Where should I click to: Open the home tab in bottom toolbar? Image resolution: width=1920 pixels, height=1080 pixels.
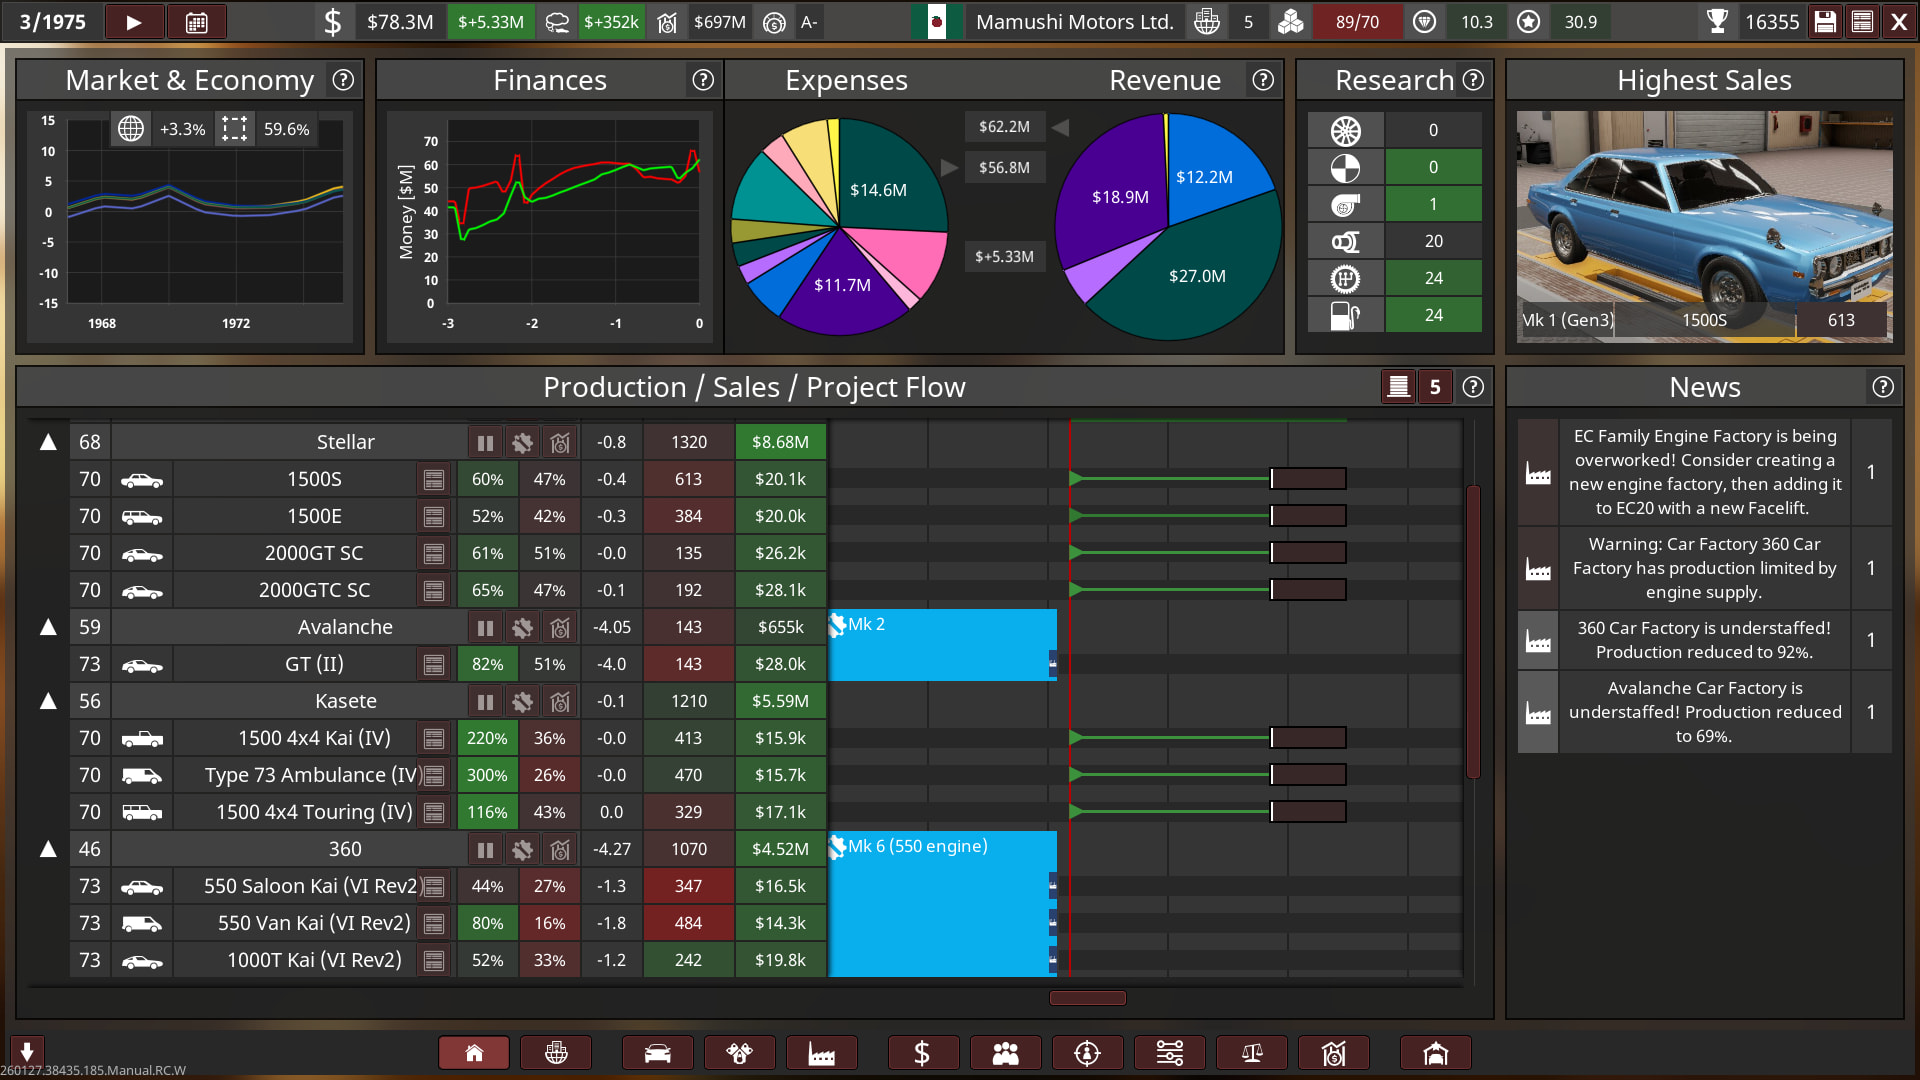coord(474,1053)
